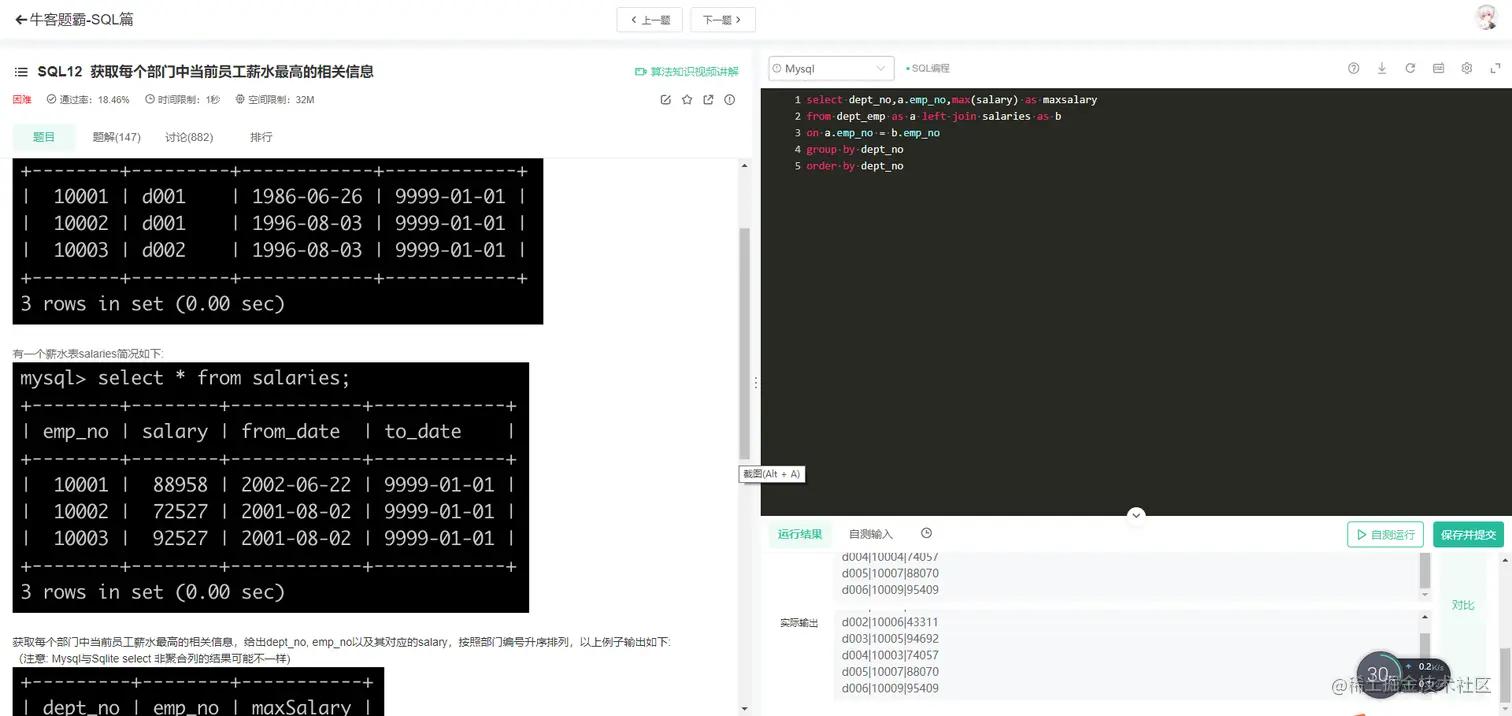The width and height of the screenshot is (1512, 716).
Task: Click the 上一题 previous question button
Action: 650,19
